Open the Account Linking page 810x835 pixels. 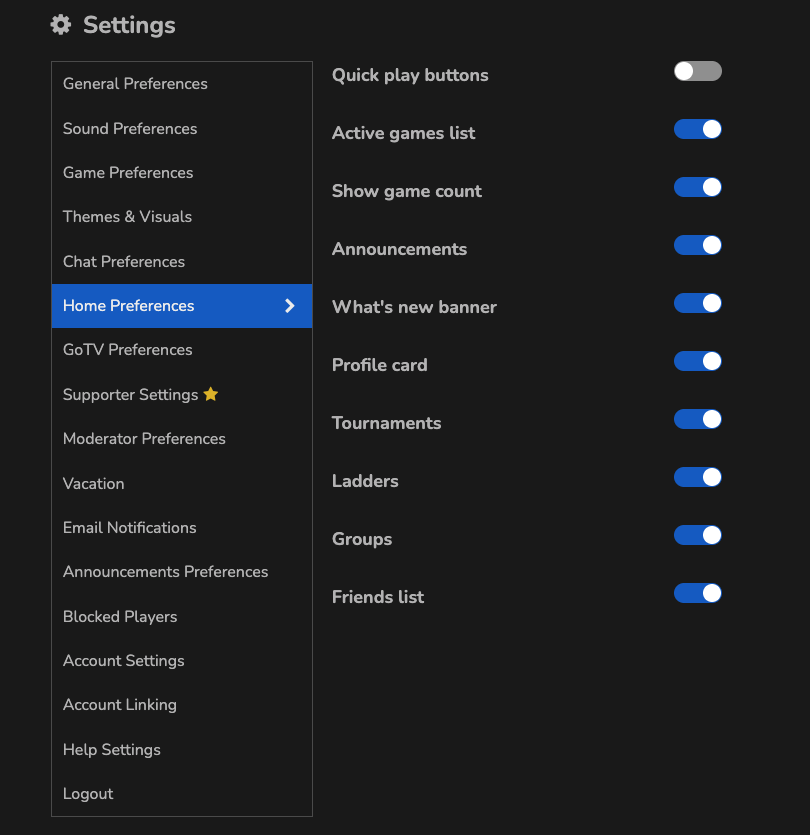coord(120,705)
